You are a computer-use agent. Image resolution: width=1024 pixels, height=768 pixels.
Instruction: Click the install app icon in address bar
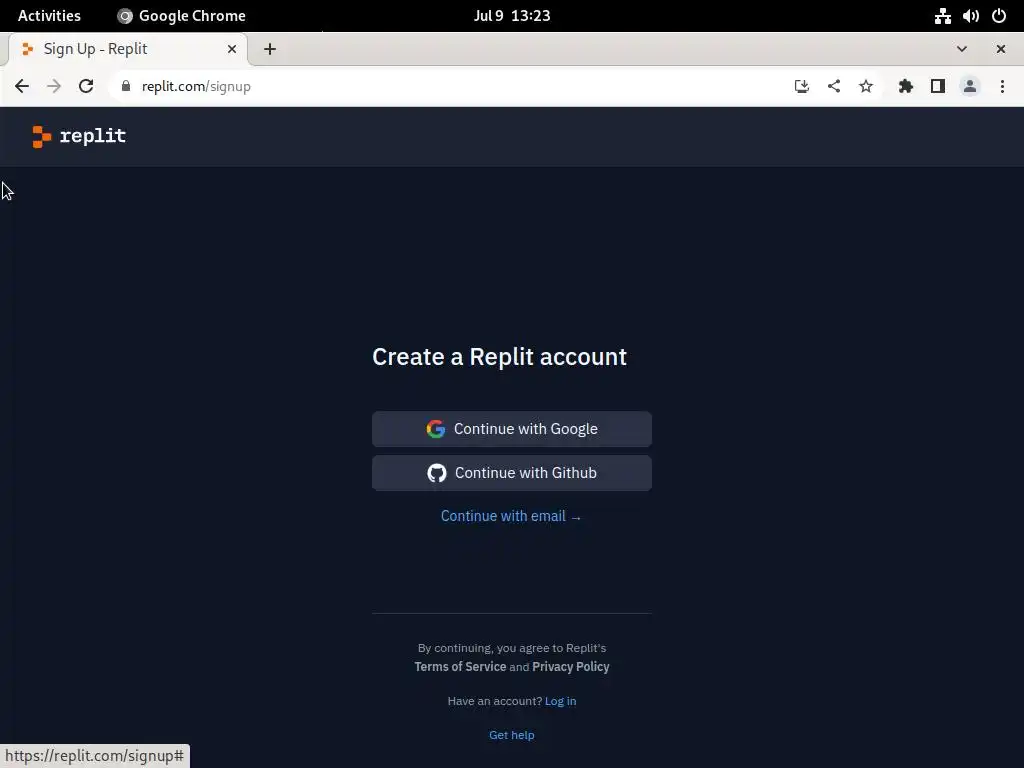point(801,86)
